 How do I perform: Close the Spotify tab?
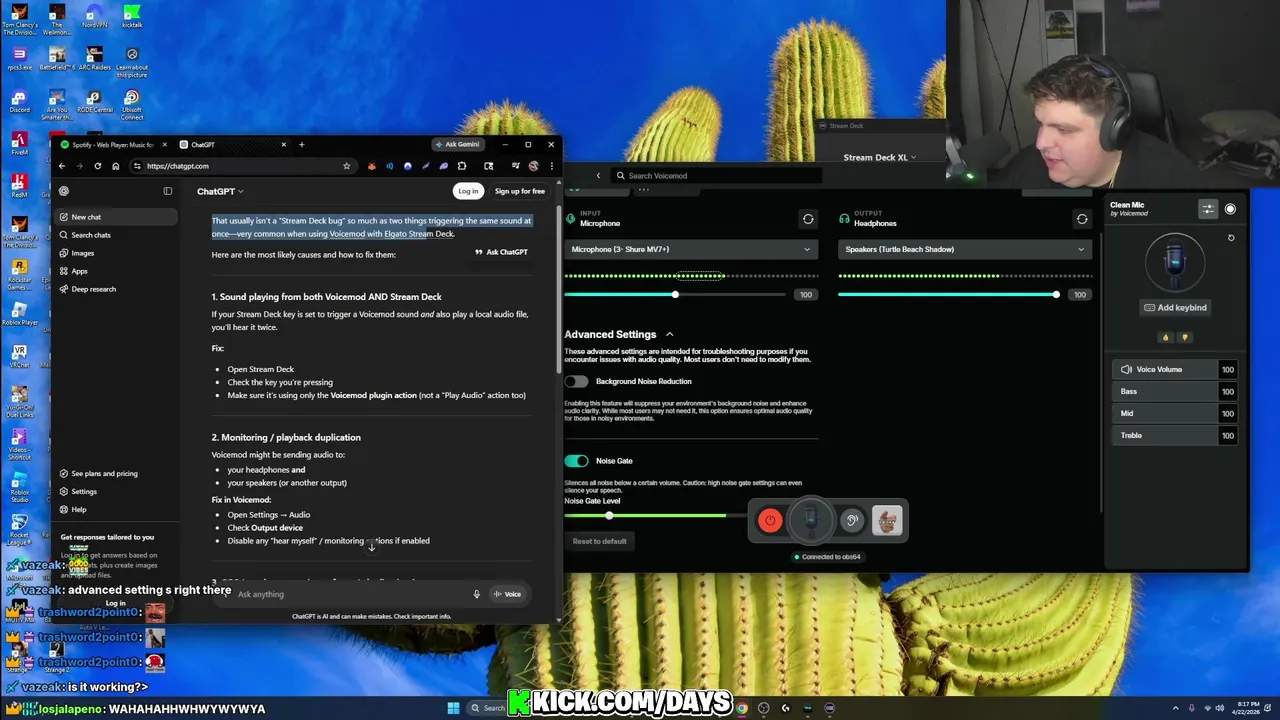164,144
